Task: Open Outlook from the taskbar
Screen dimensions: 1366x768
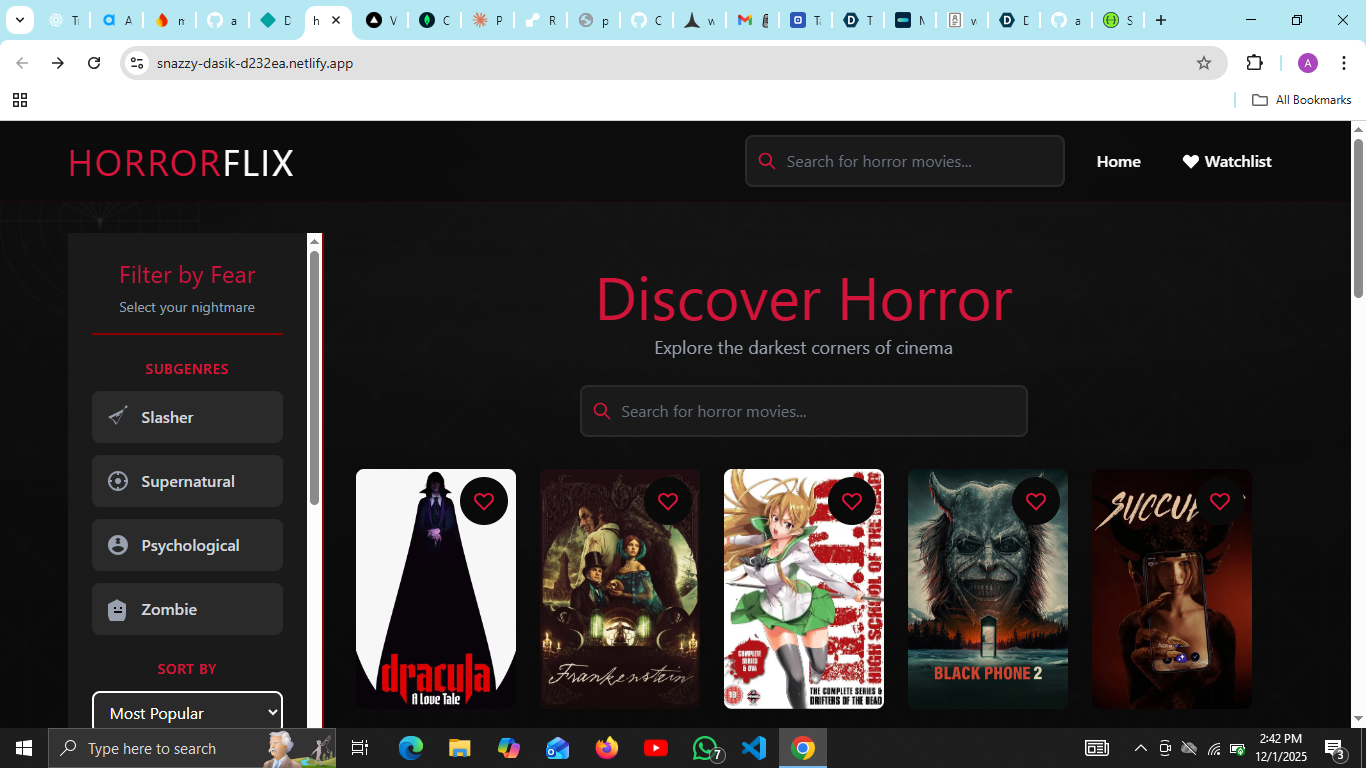Action: click(x=557, y=748)
